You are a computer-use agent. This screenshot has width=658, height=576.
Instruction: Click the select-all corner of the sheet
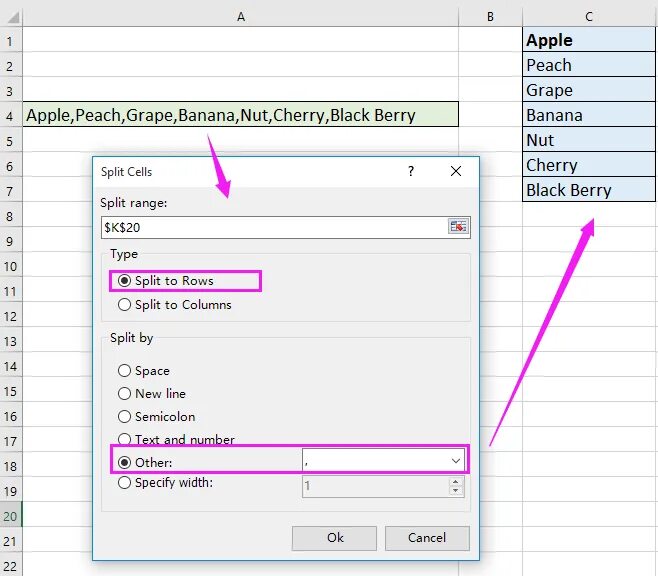[11, 16]
